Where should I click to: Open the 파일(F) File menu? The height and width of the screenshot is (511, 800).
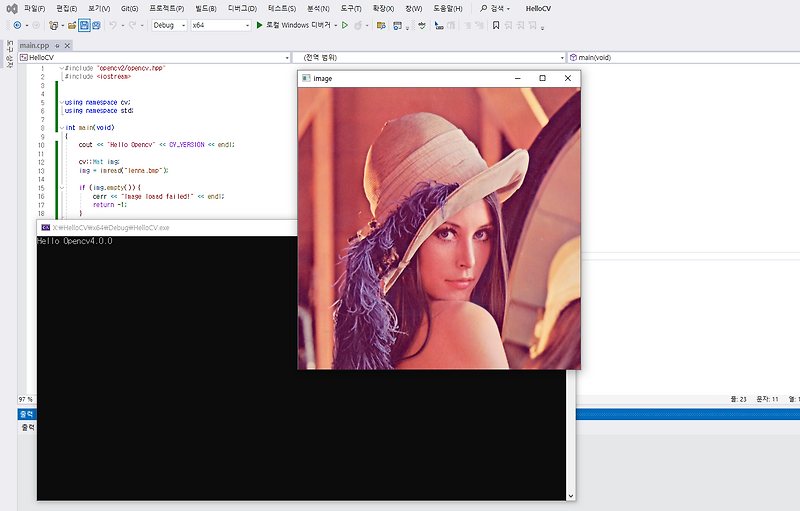pos(34,9)
